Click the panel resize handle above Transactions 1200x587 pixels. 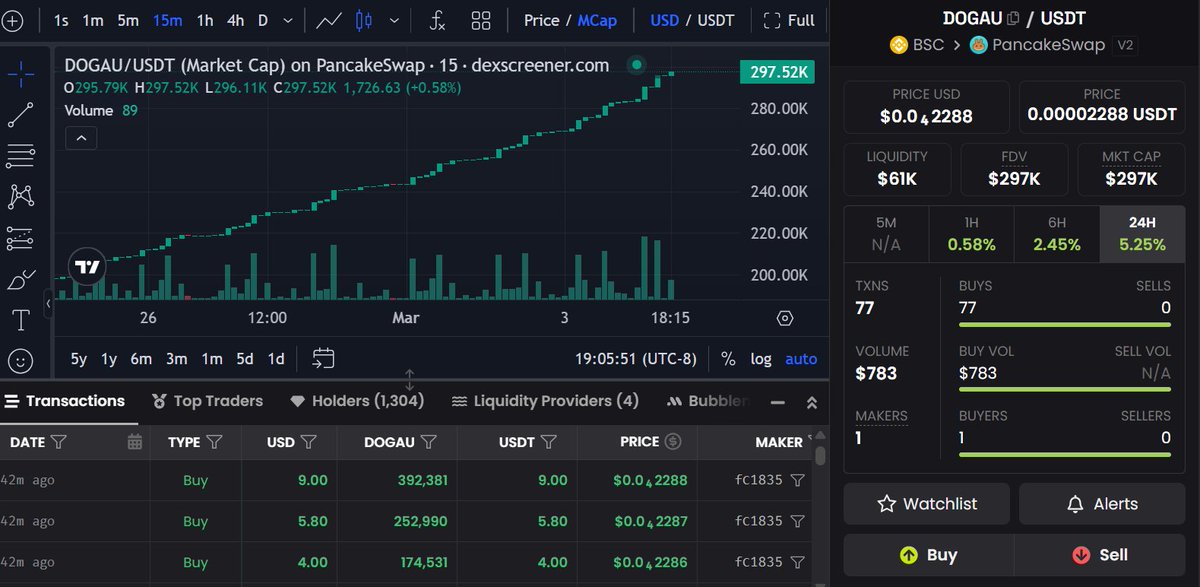(410, 380)
